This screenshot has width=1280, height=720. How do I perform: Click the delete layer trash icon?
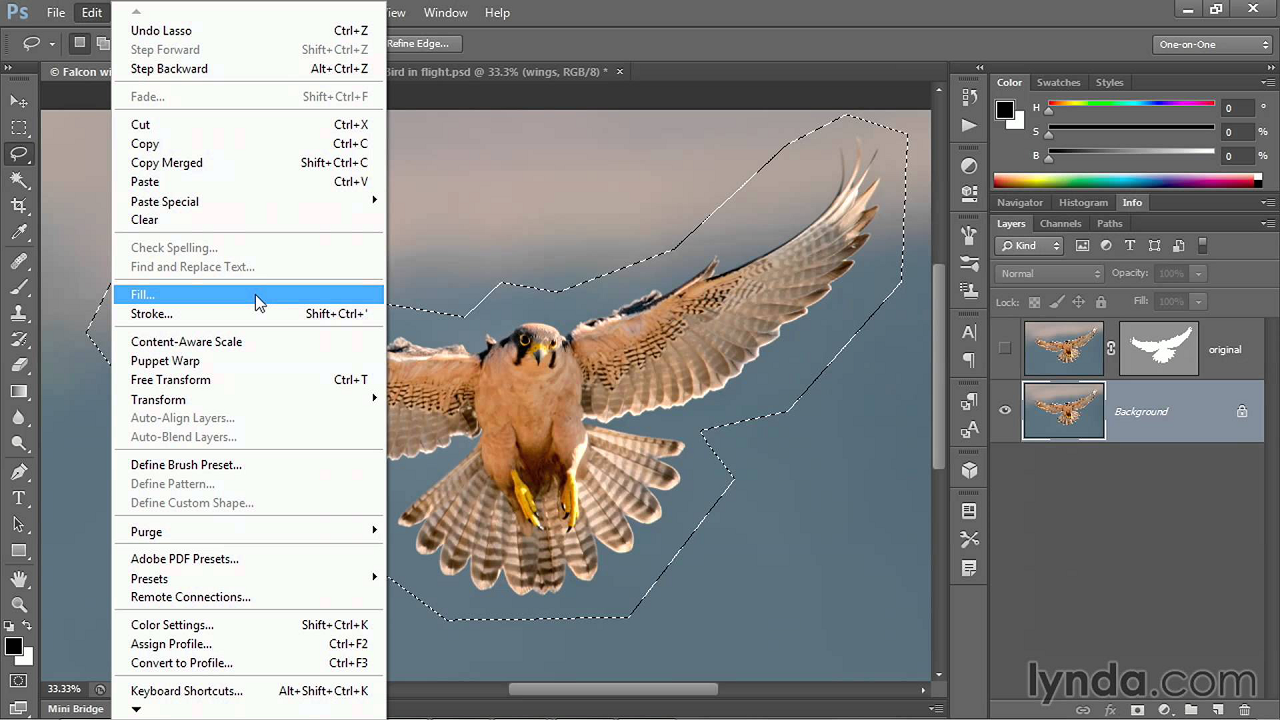pos(1244,710)
